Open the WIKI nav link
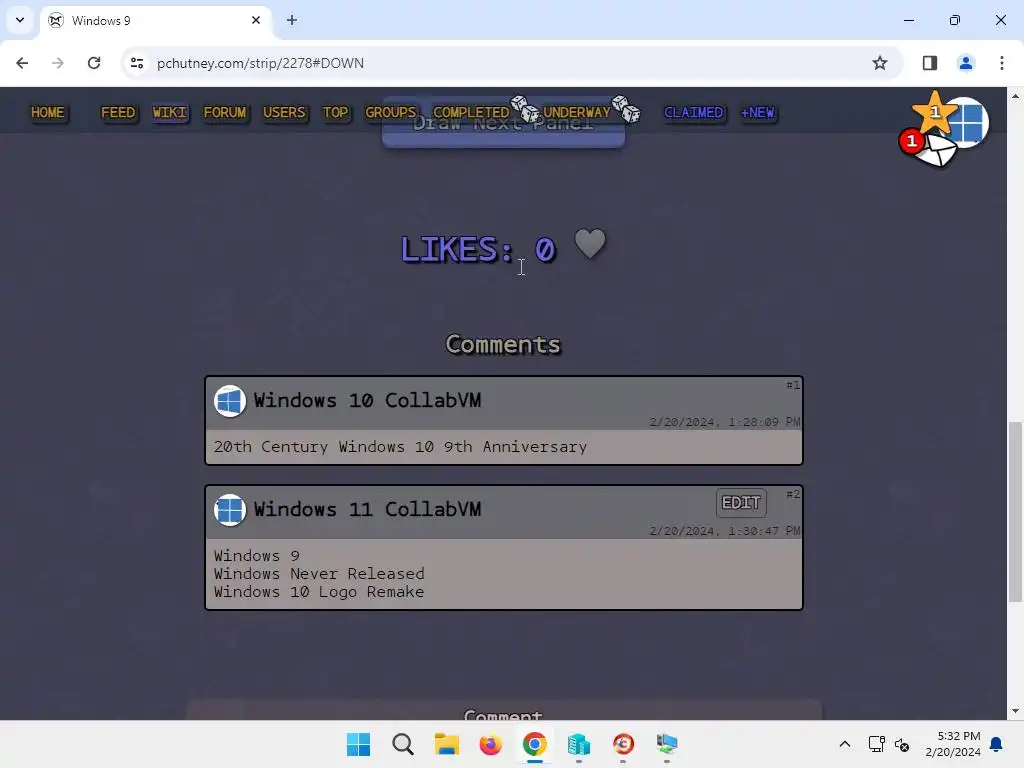Viewport: 1024px width, 768px height. coord(170,112)
